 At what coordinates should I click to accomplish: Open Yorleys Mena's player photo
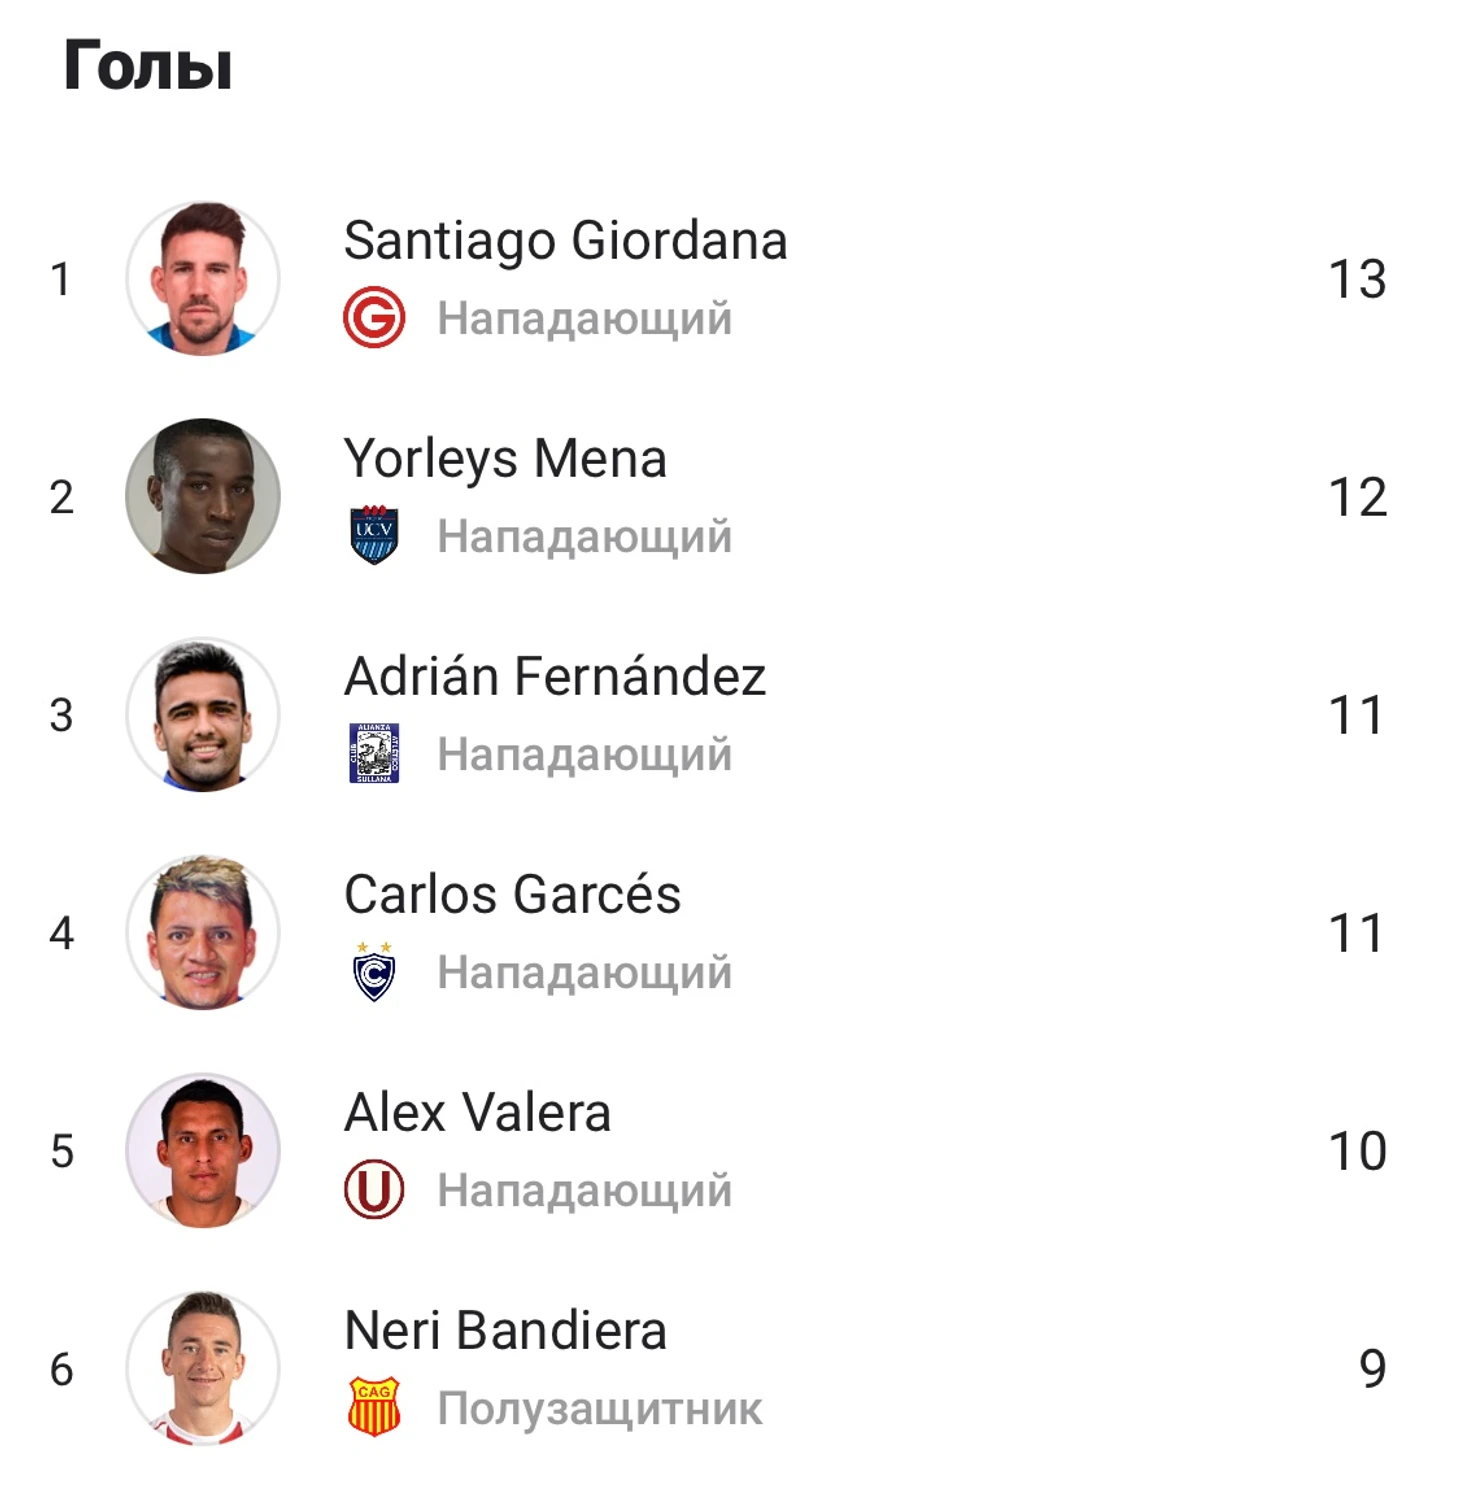pos(203,497)
